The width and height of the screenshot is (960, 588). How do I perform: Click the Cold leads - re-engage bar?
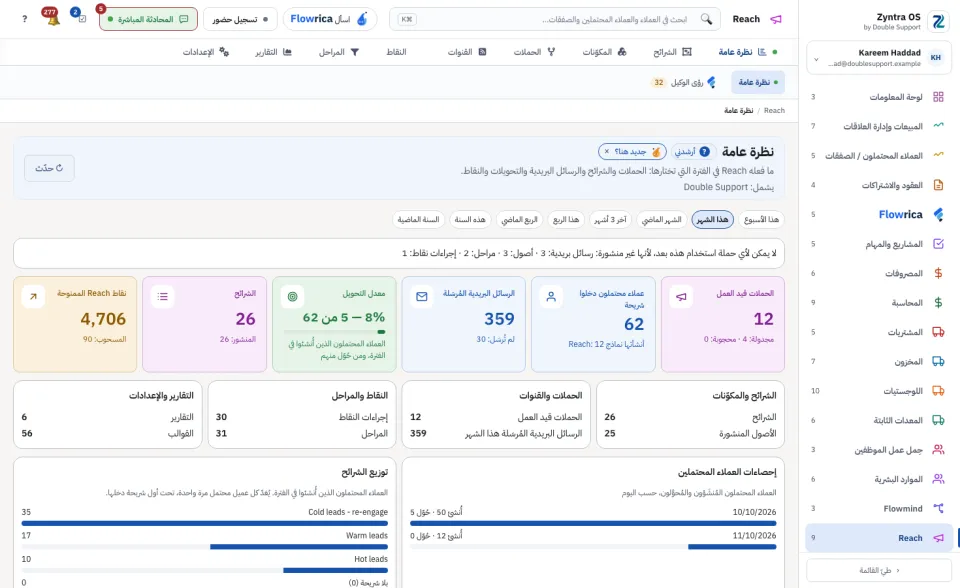pos(204,523)
